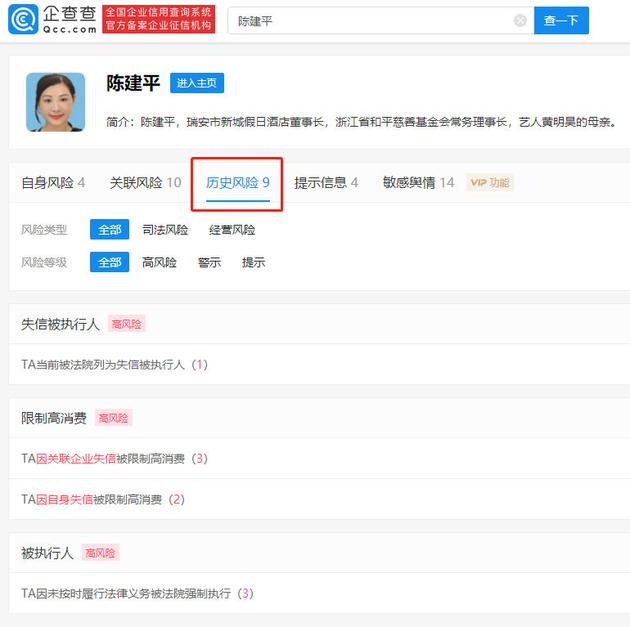Screen dimensions: 630x627
Task: Click 进入主页 button
Action: click(x=197, y=84)
